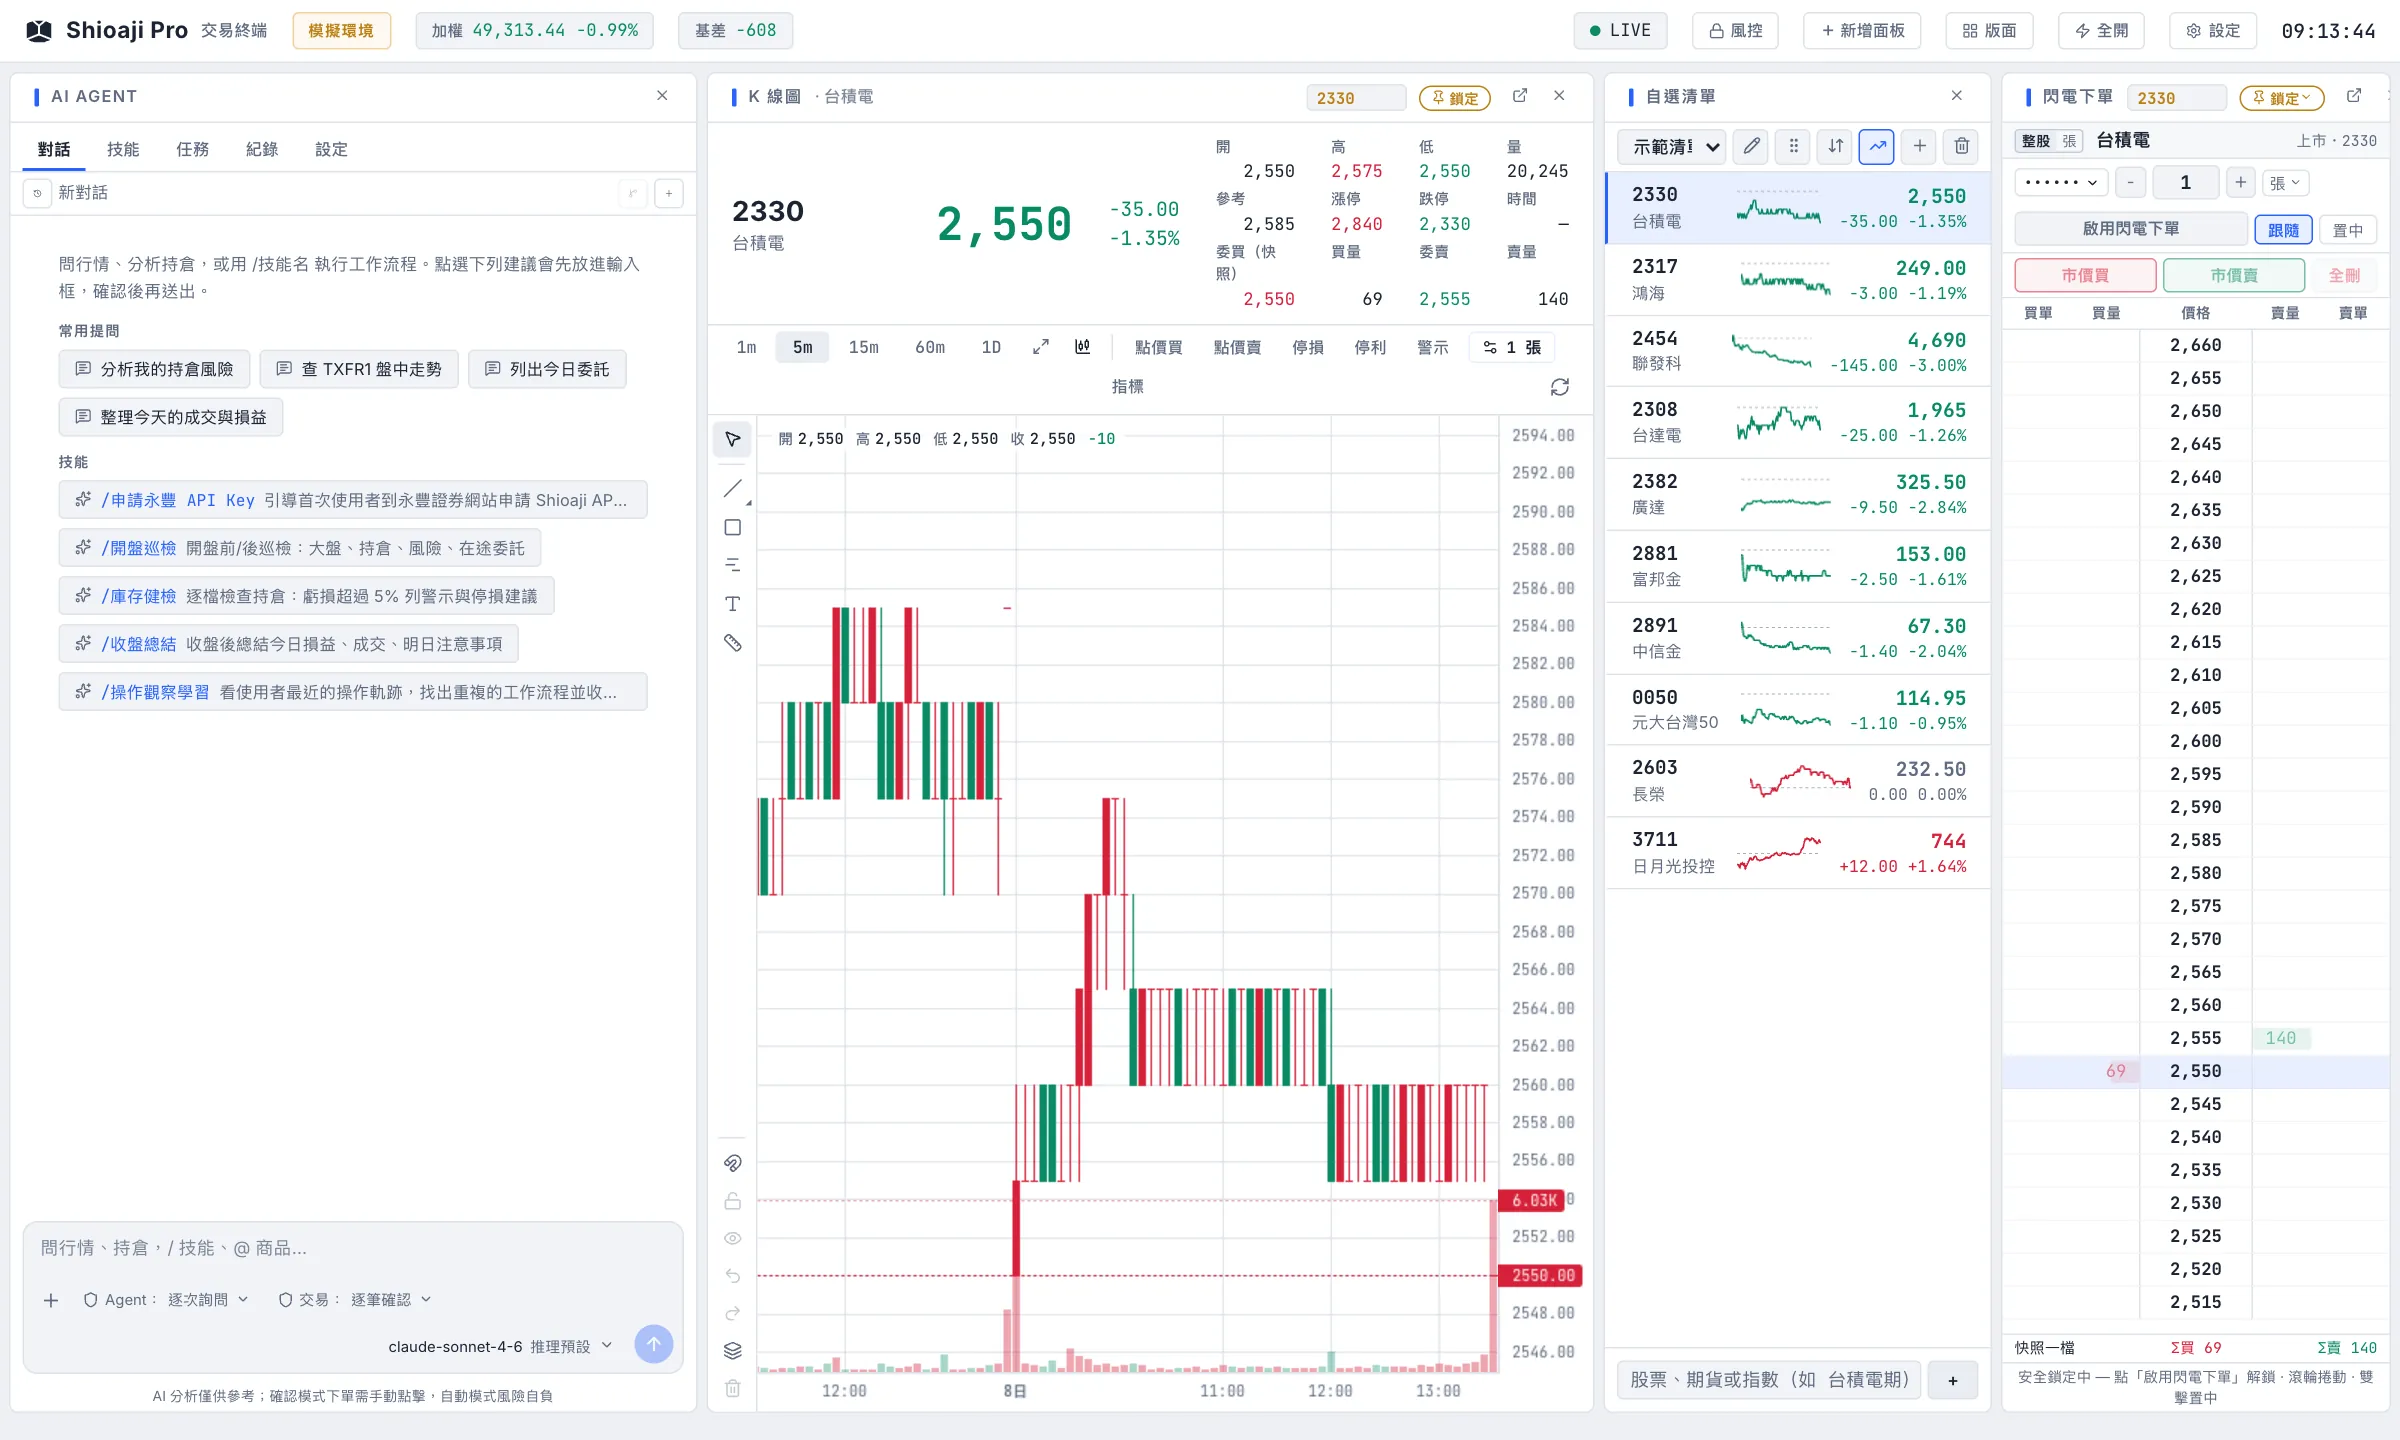This screenshot has height=1440, width=2400.
Task: Switch to the 任務 tab
Action: click(192, 149)
